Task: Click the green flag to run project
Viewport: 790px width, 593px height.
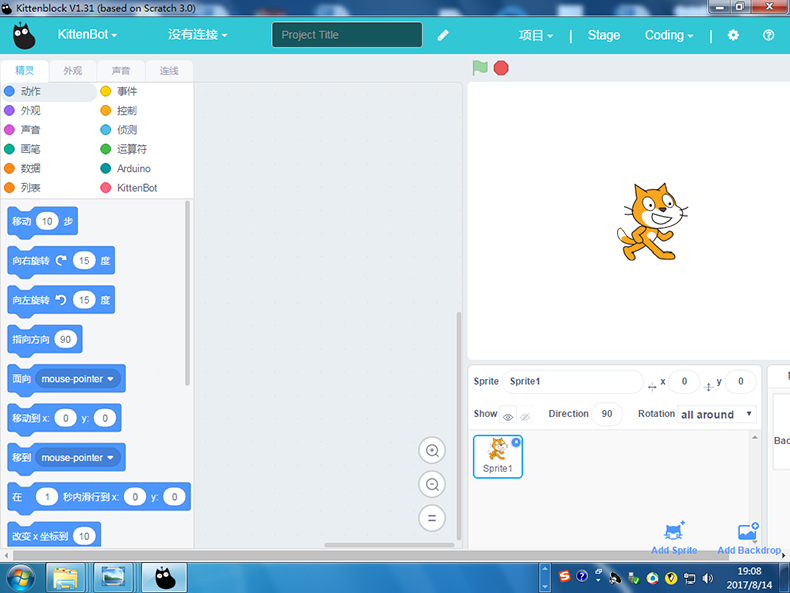Action: tap(480, 68)
